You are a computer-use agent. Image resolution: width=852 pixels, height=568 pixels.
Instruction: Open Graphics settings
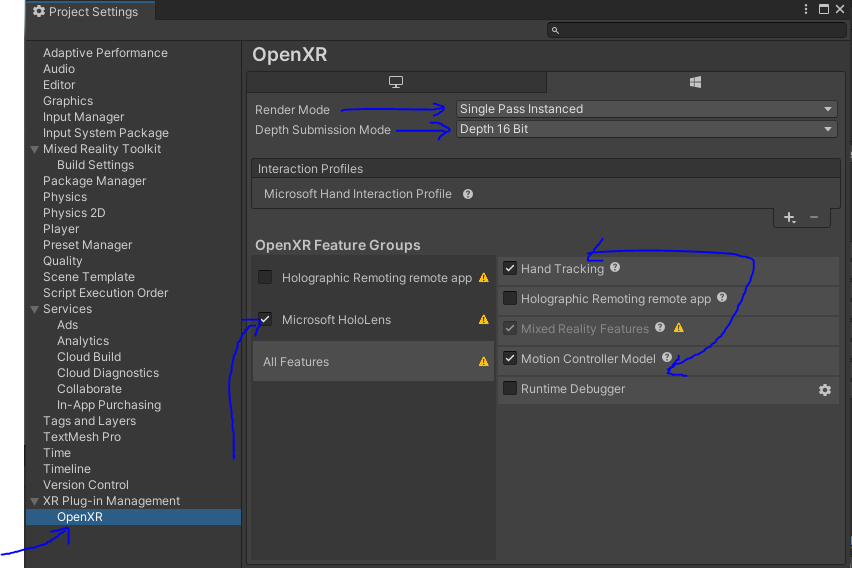[x=68, y=101]
